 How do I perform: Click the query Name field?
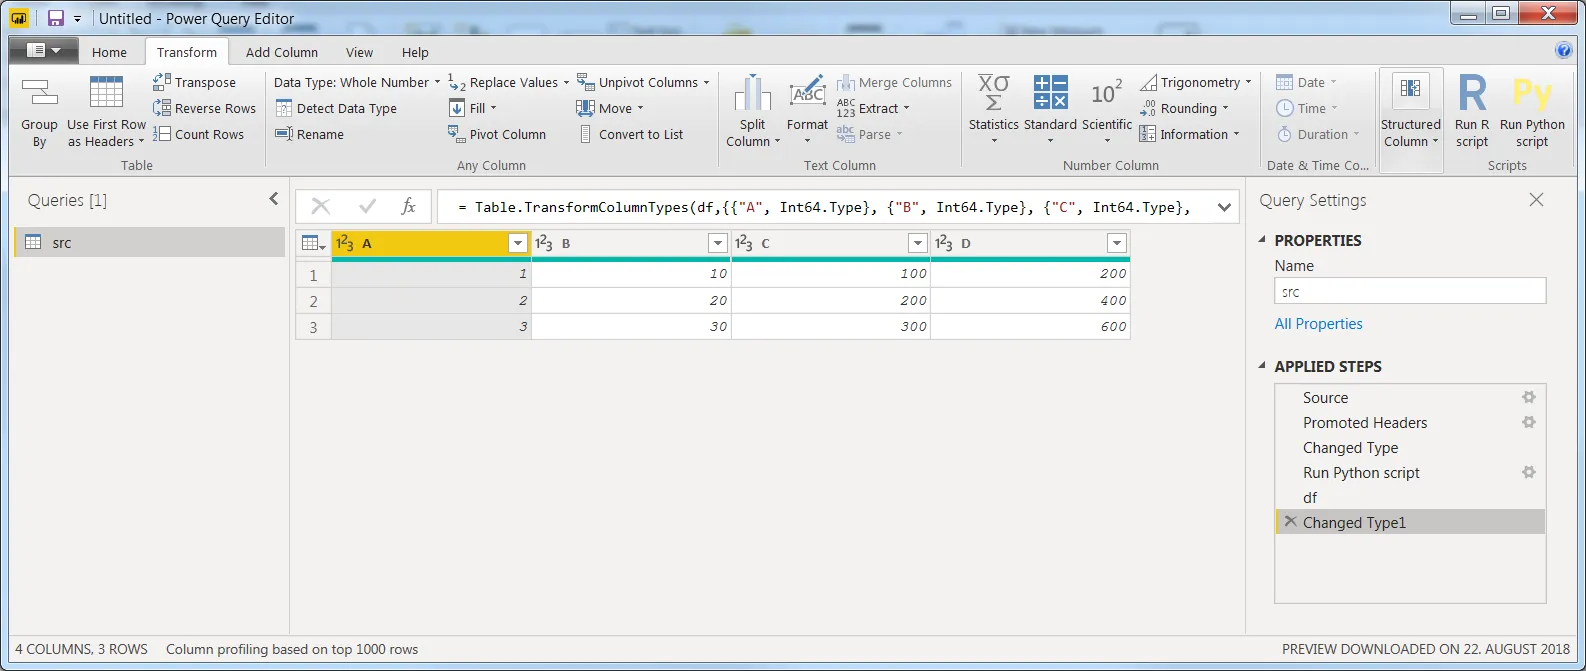[x=1410, y=291]
